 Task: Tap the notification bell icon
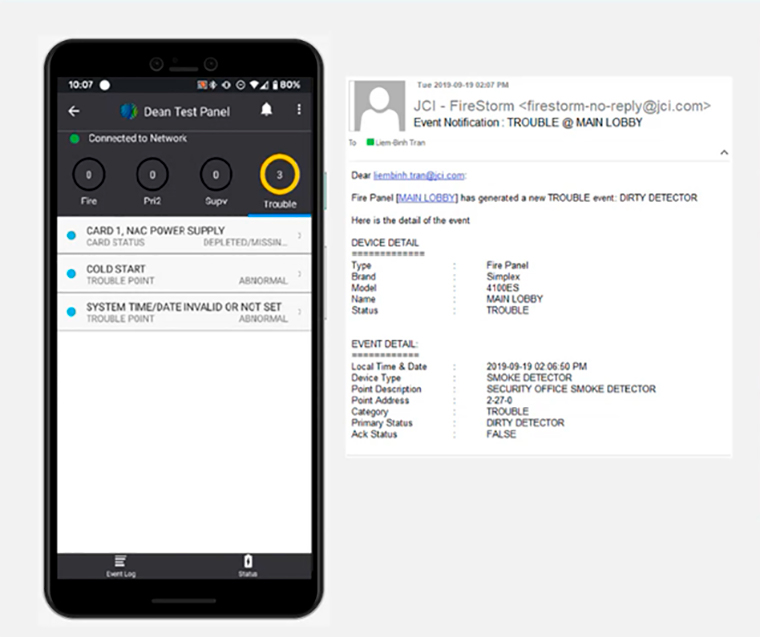tap(267, 110)
